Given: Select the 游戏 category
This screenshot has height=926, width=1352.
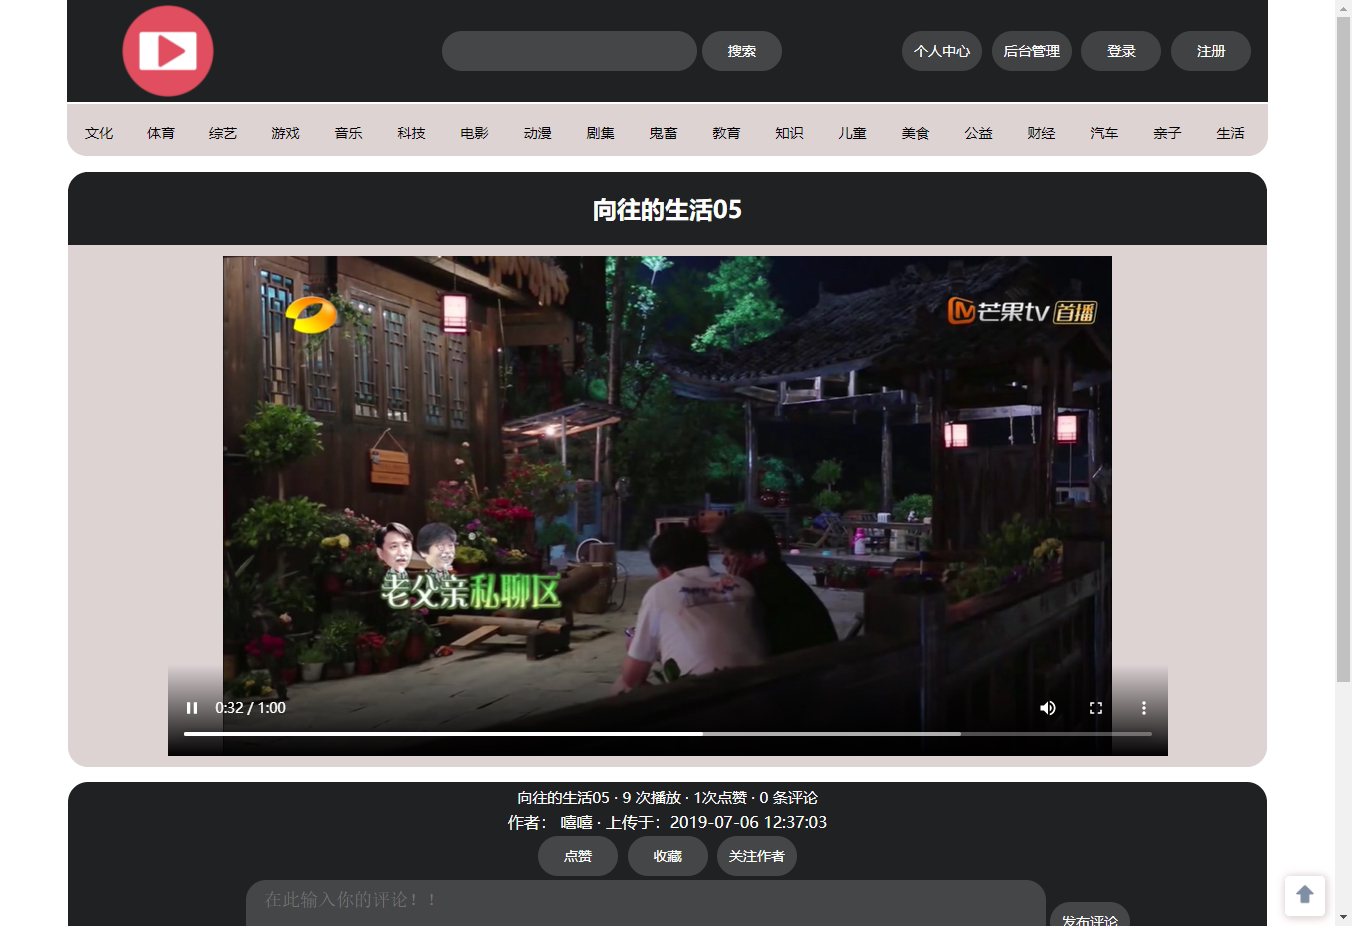Looking at the screenshot, I should click(285, 133).
